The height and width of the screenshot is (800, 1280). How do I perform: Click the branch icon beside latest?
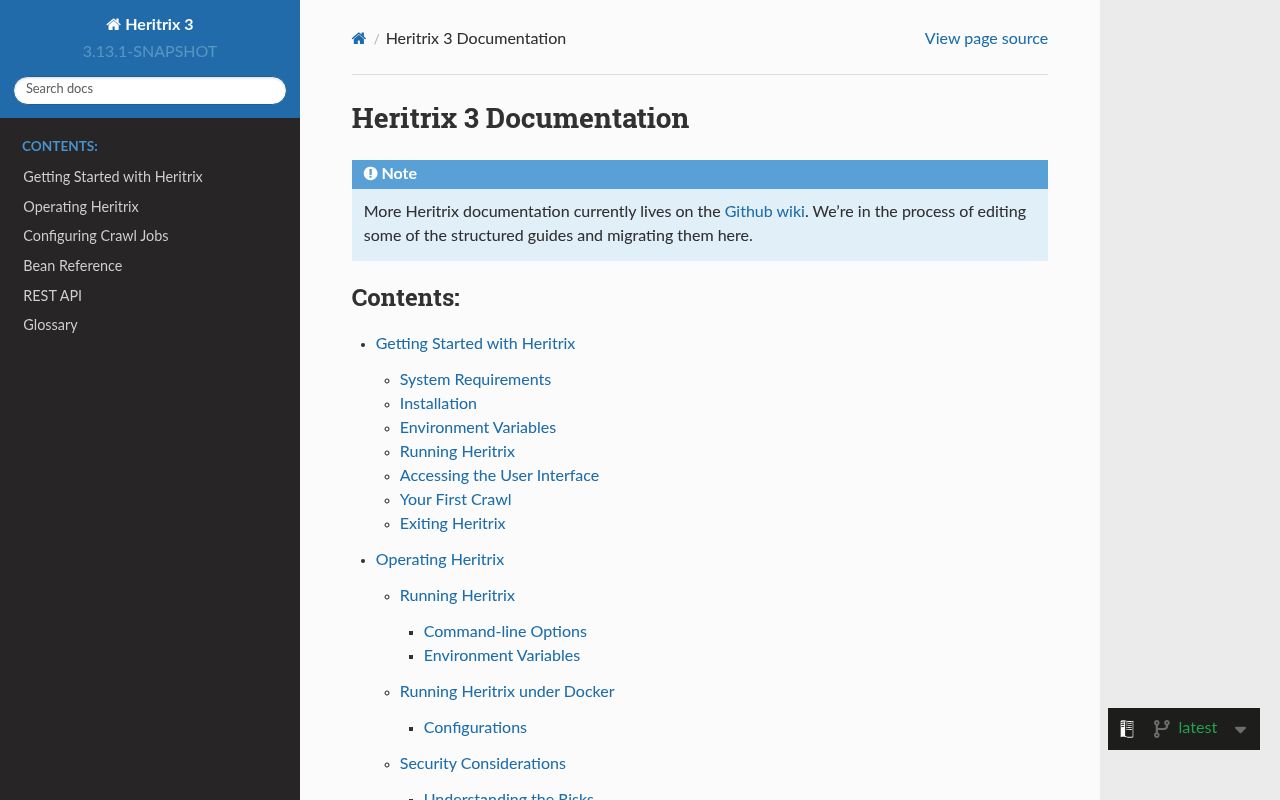tap(1161, 729)
